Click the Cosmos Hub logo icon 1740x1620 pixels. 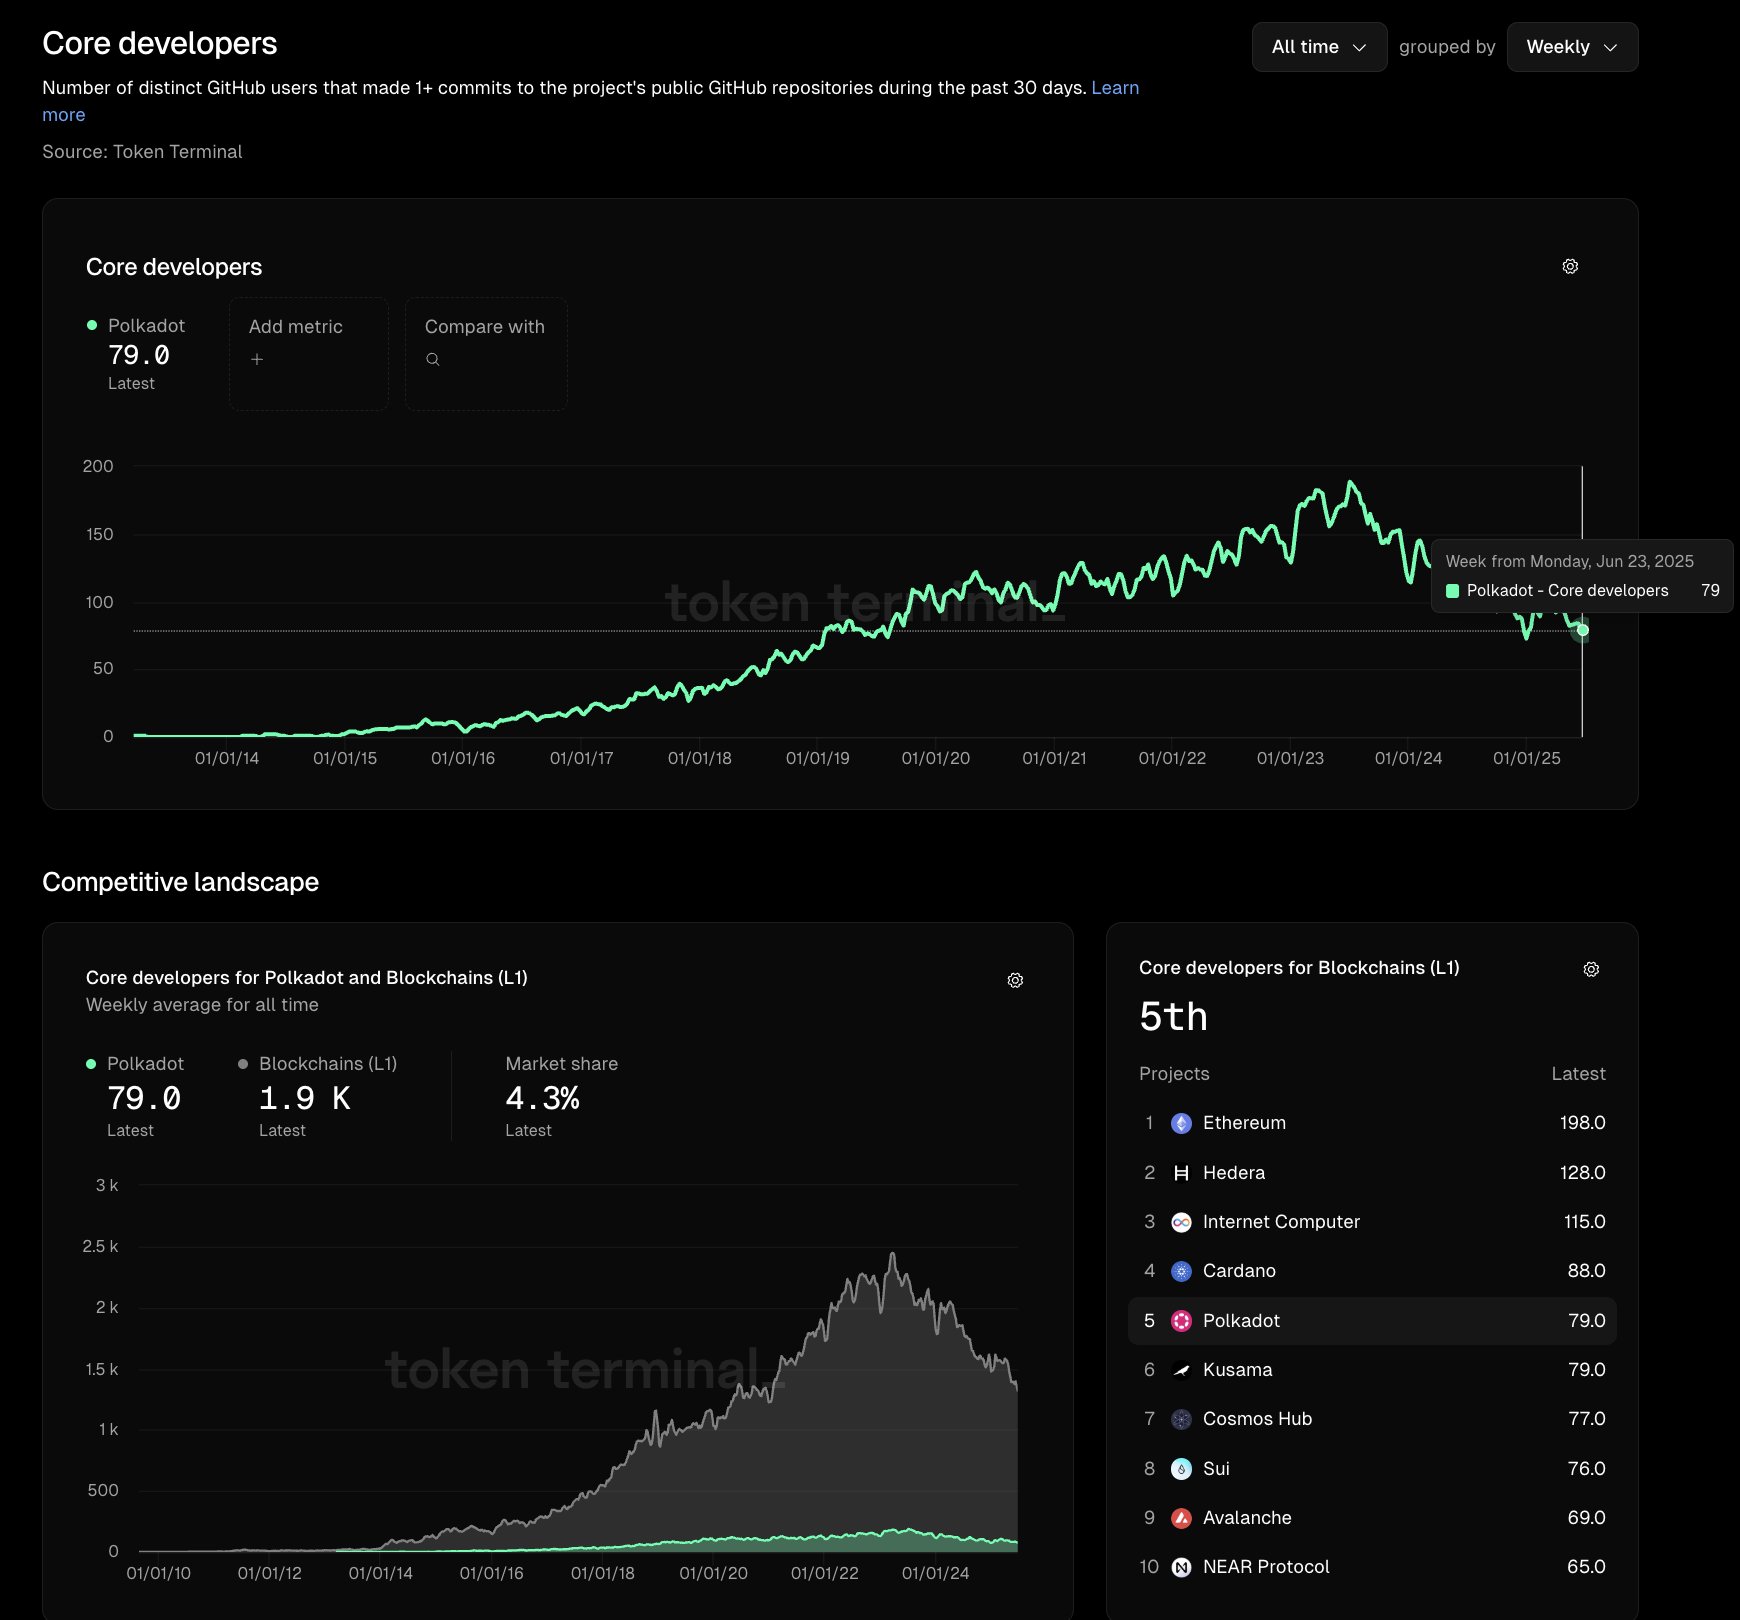(1181, 1419)
